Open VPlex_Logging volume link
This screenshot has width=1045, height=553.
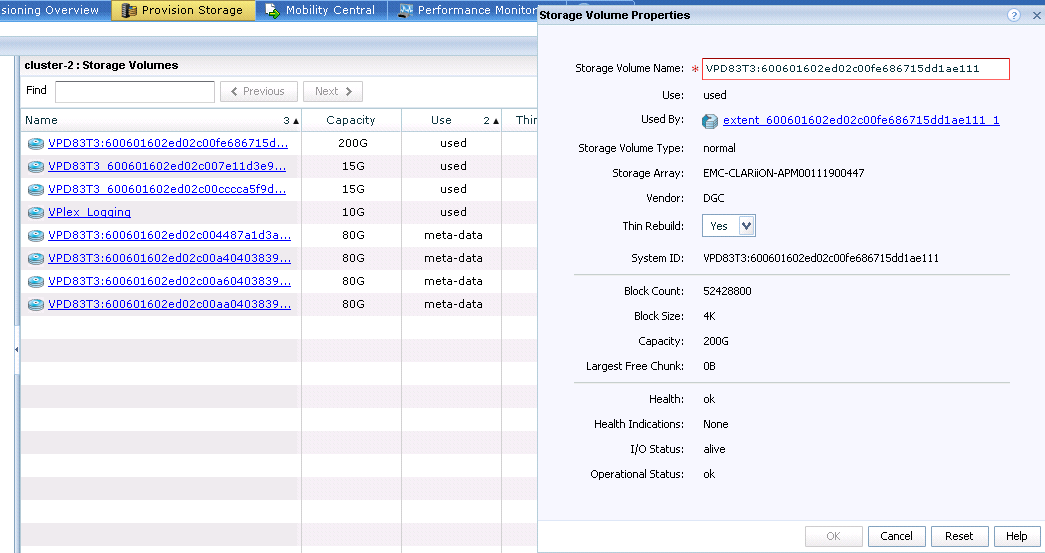pyautogui.click(x=89, y=212)
